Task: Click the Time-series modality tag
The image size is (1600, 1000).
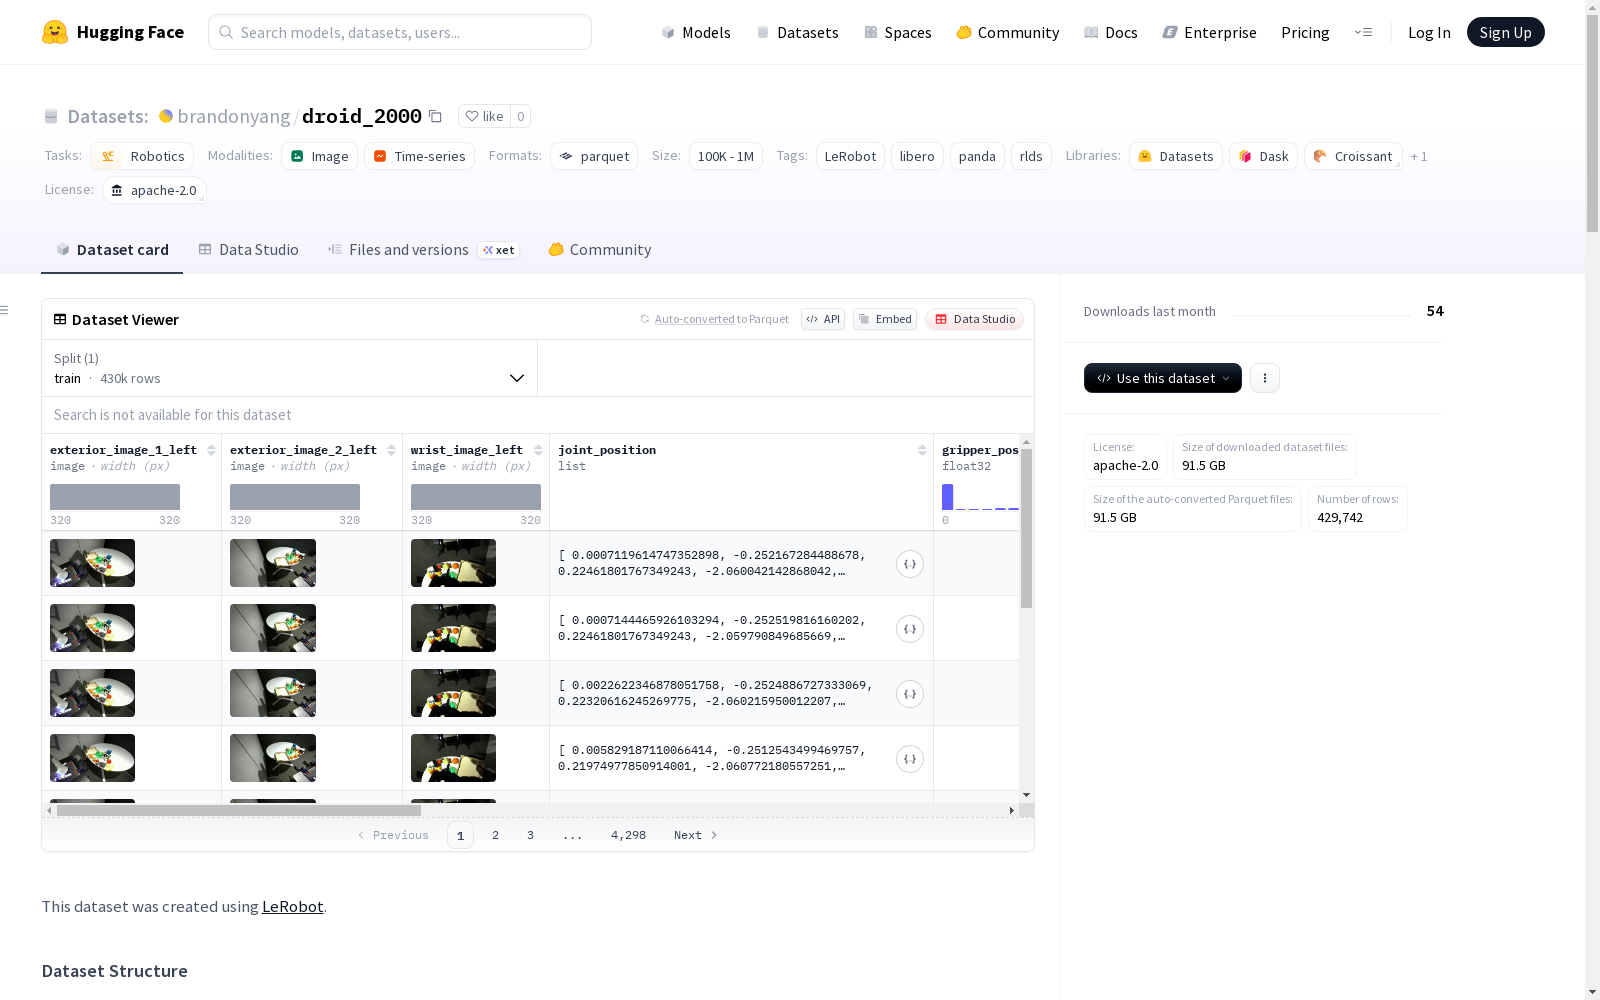Action: [420, 156]
